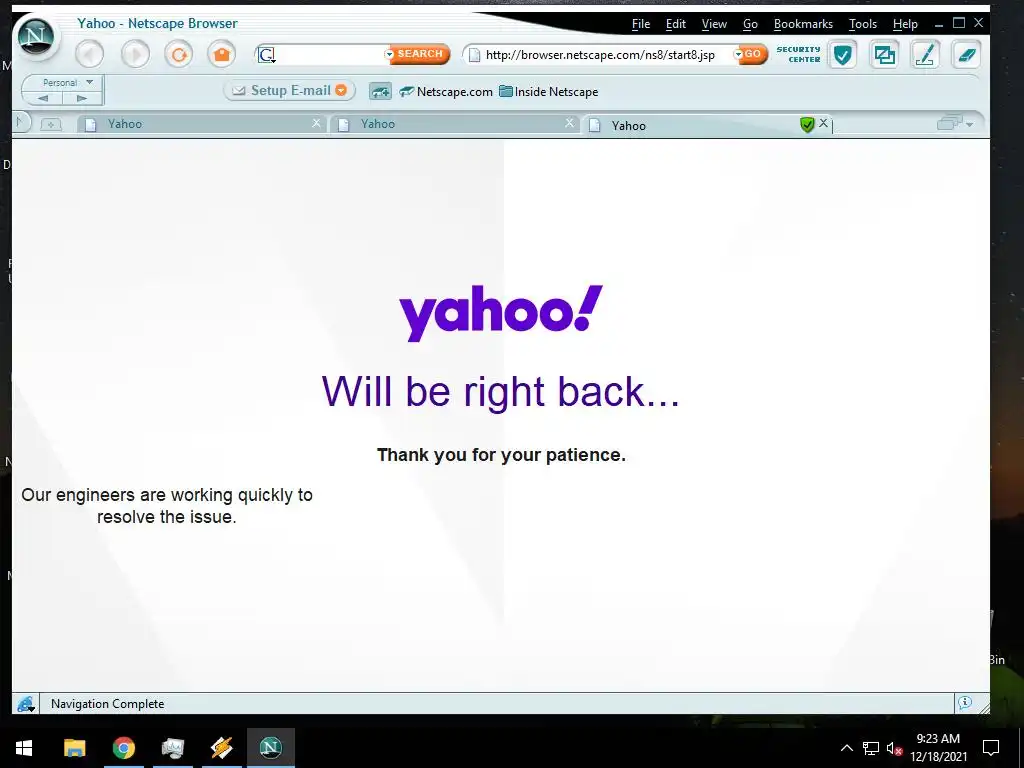Screen dimensions: 1024x768
Task: Open the SEARCH button dropdown arrow
Action: pyautogui.click(x=390, y=54)
